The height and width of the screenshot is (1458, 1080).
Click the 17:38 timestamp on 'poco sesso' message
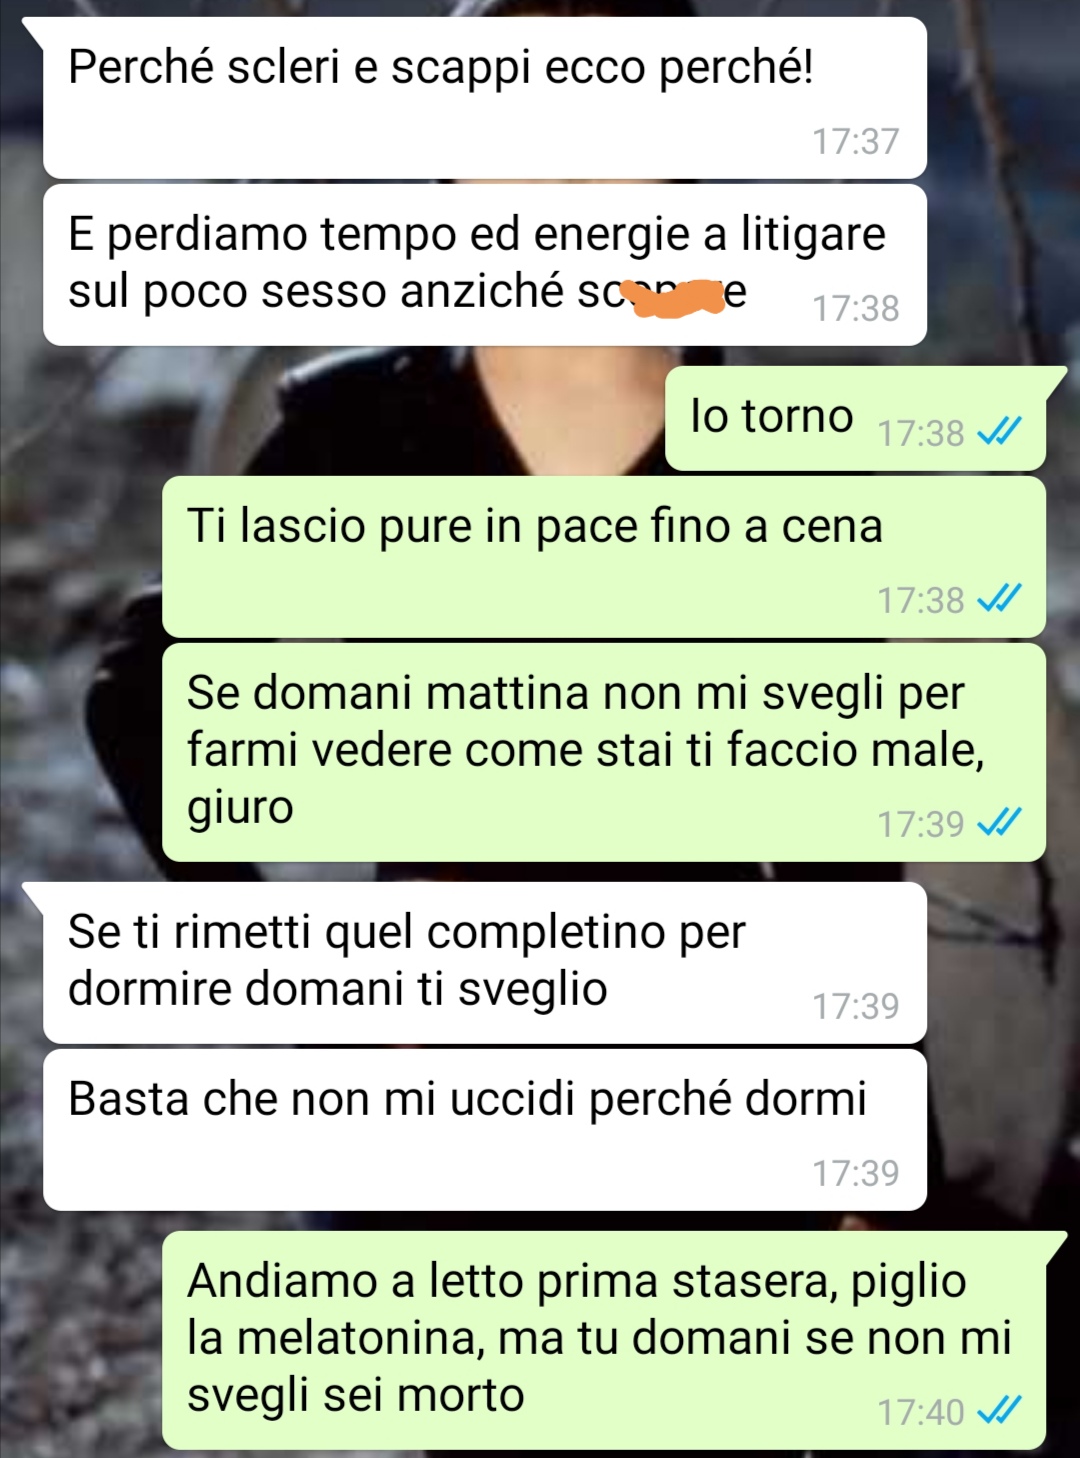[x=856, y=308]
